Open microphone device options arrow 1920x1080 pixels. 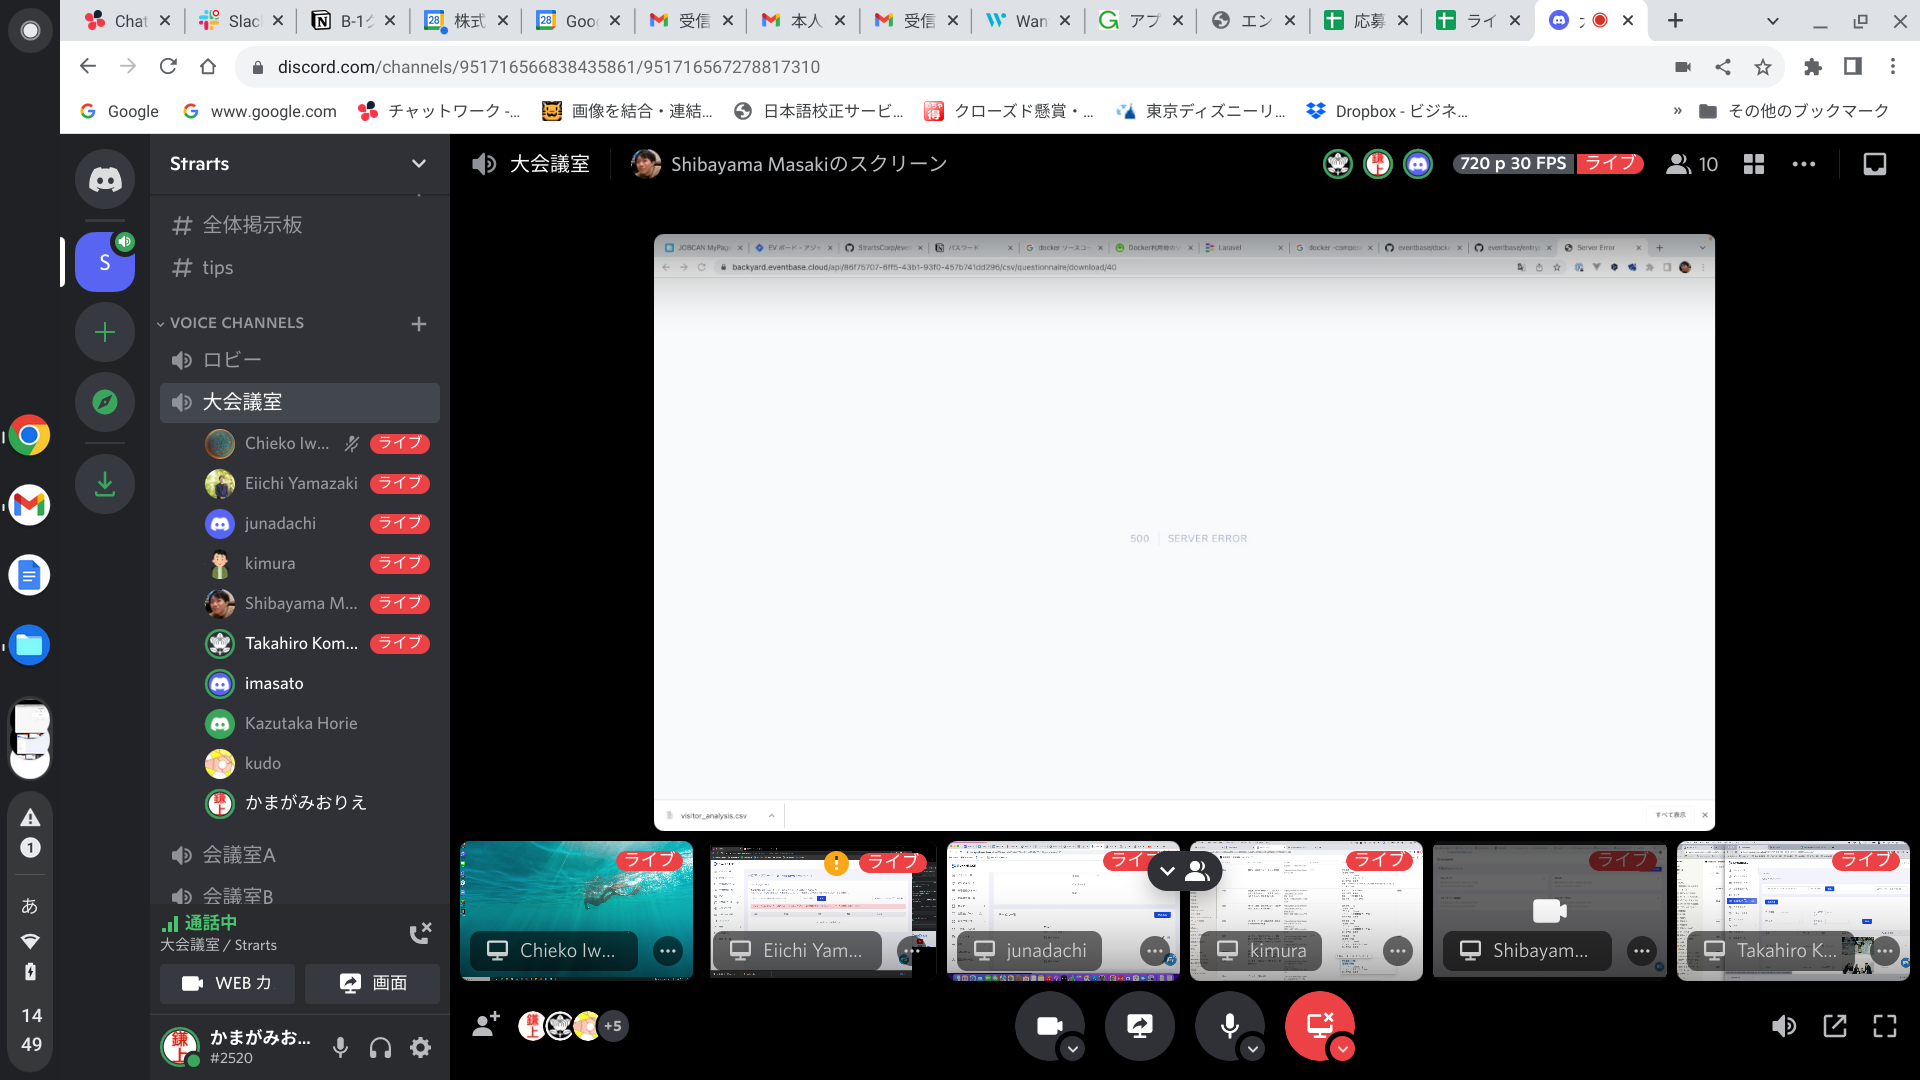click(x=1253, y=1049)
